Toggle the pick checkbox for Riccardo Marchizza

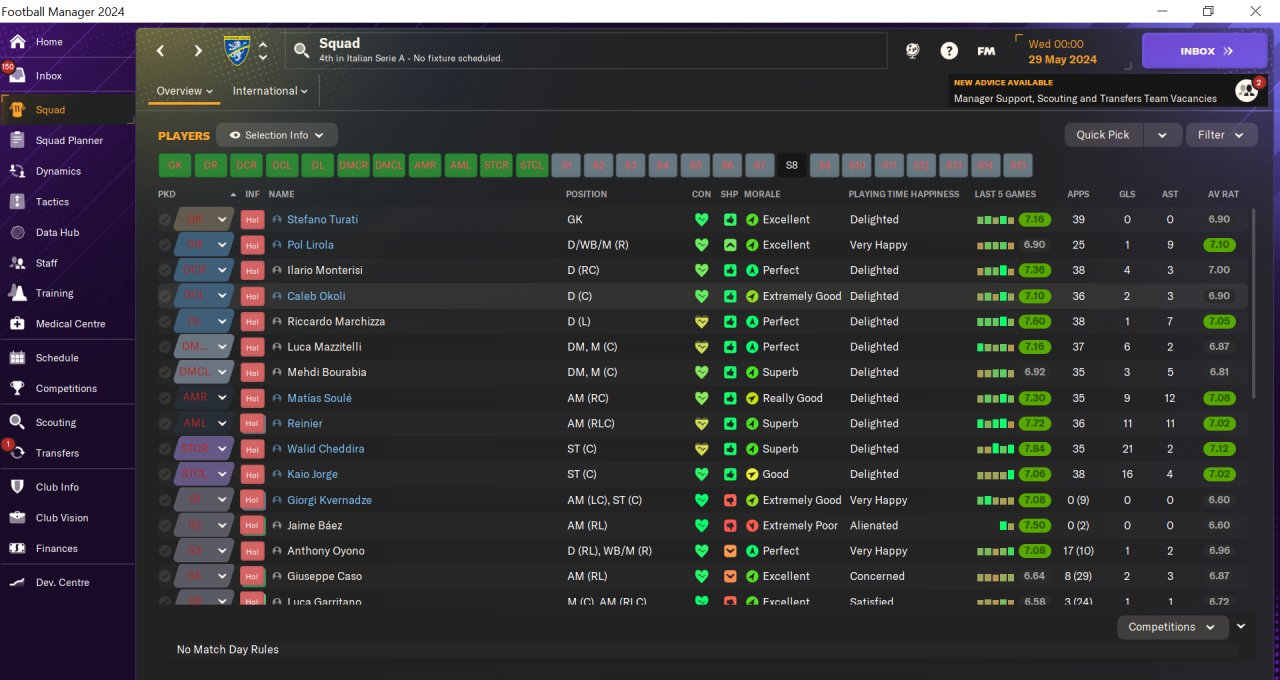coord(165,322)
